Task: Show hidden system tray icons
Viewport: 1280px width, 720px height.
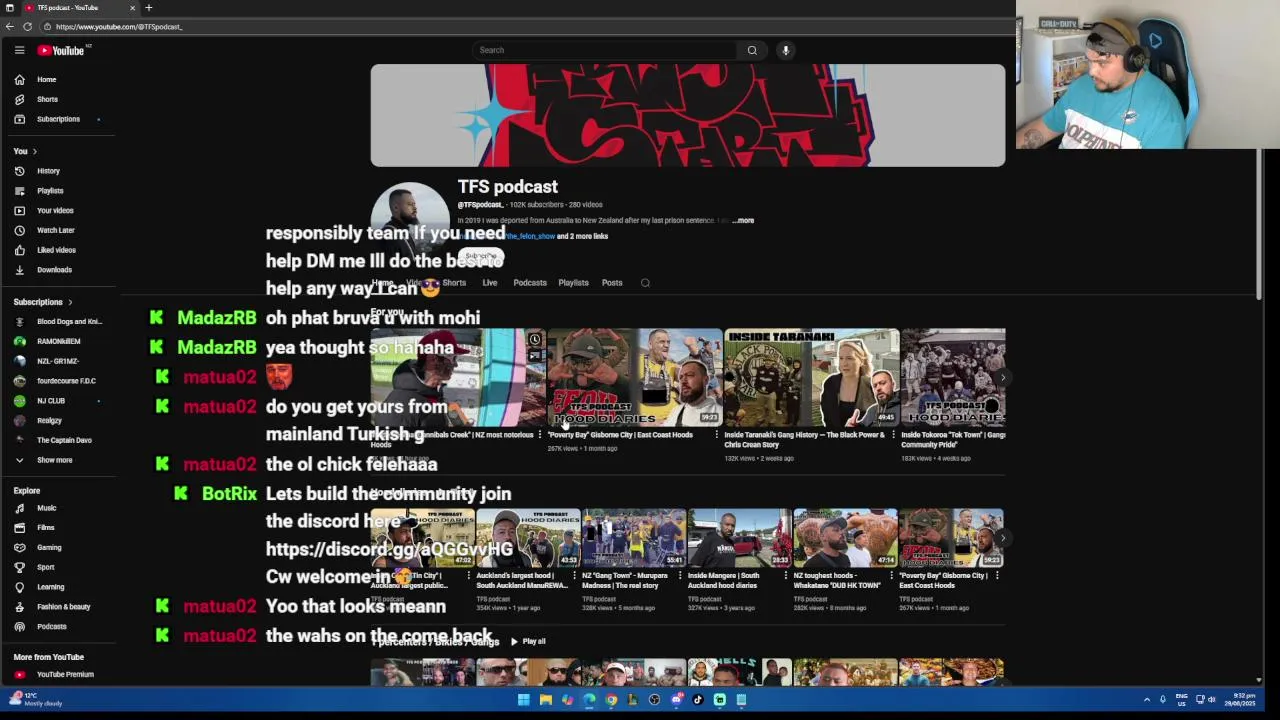Action: [1147, 700]
